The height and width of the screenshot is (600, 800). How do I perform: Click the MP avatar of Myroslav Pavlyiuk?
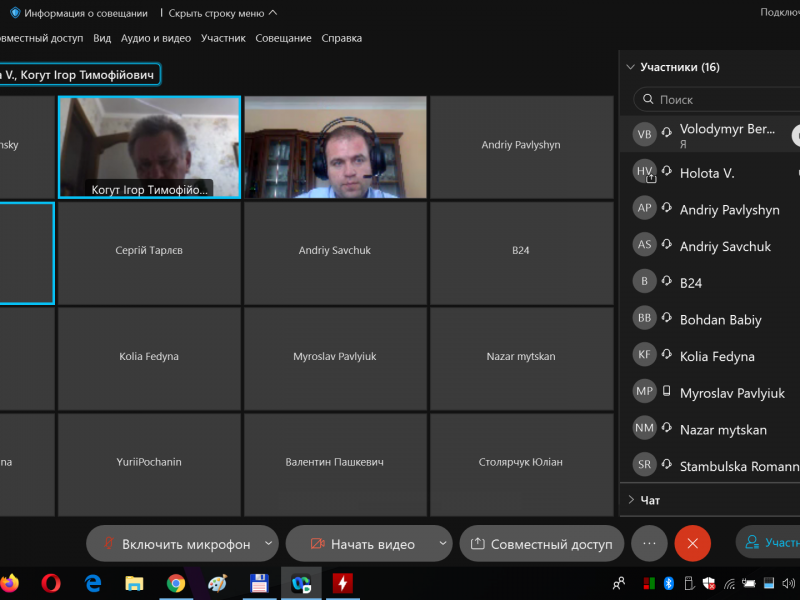[x=645, y=392]
